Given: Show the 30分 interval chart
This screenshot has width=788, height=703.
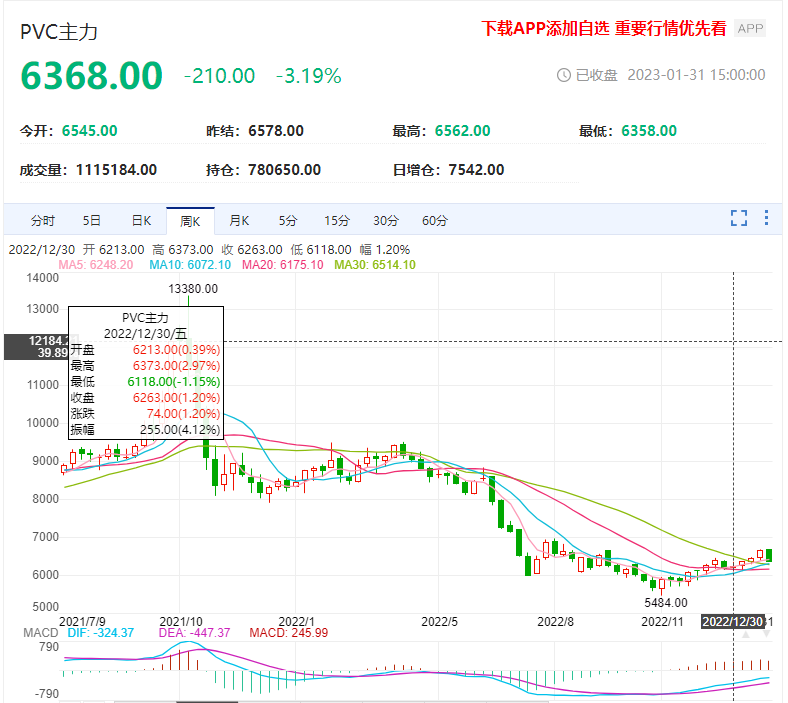Looking at the screenshot, I should pos(386,221).
